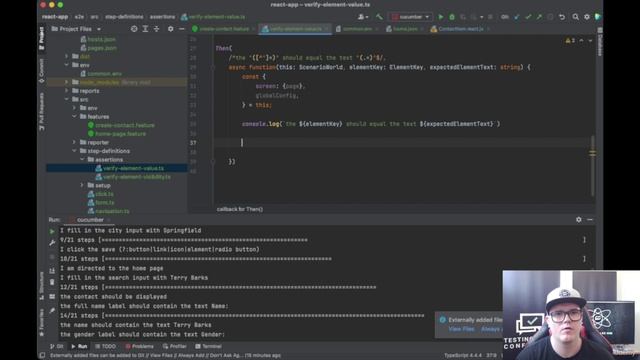
Task: Rerun cucumber from Run panel play icon
Action: (52, 231)
